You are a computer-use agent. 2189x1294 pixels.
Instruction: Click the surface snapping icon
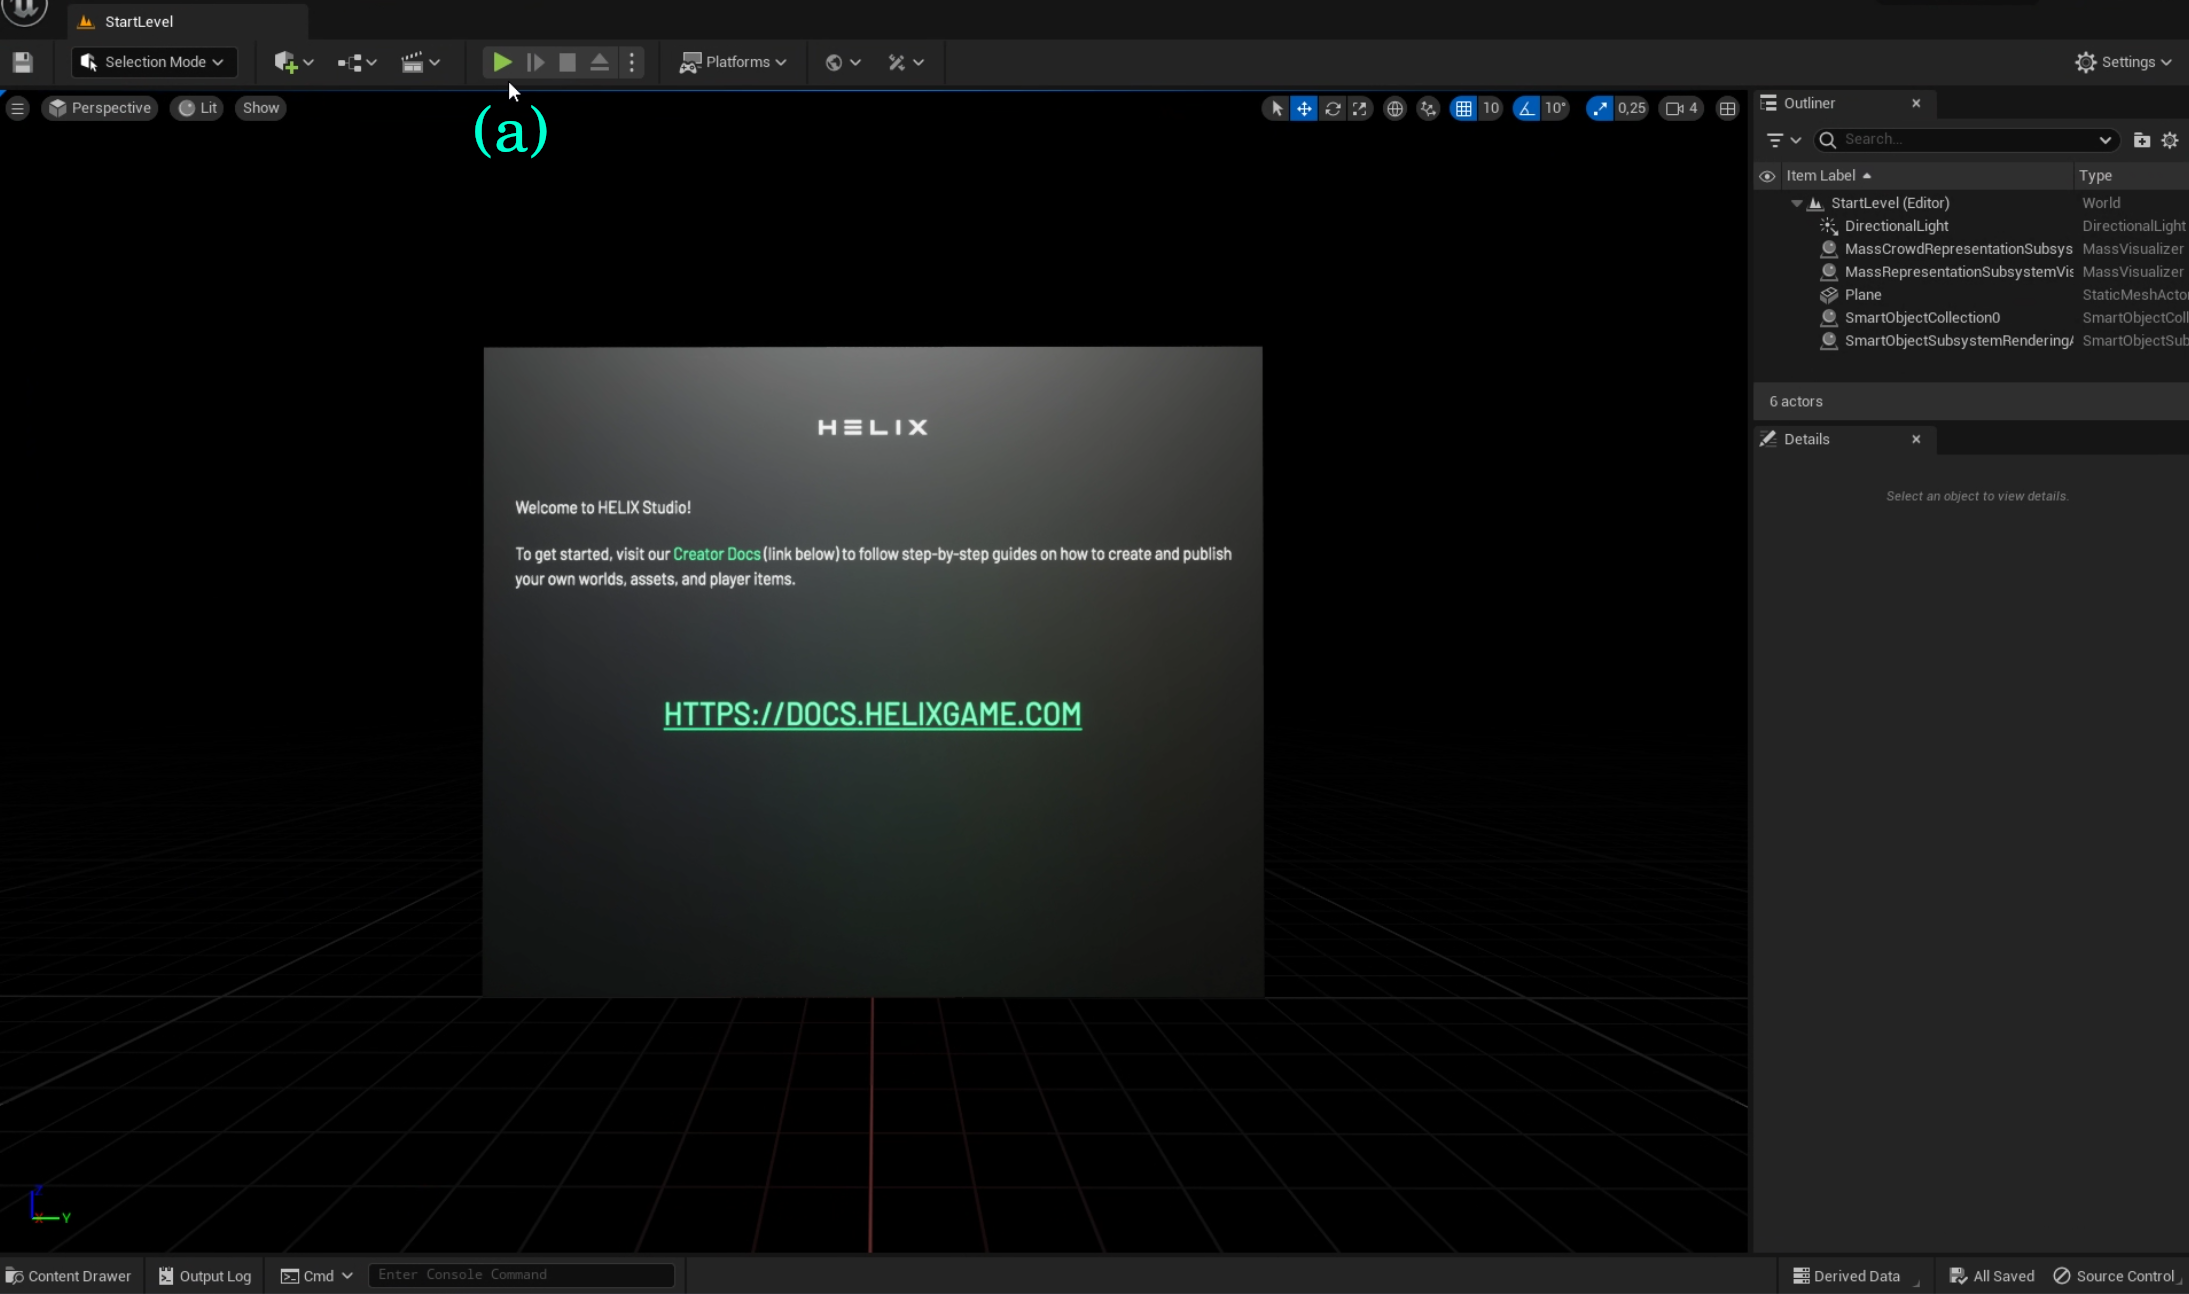[1428, 108]
